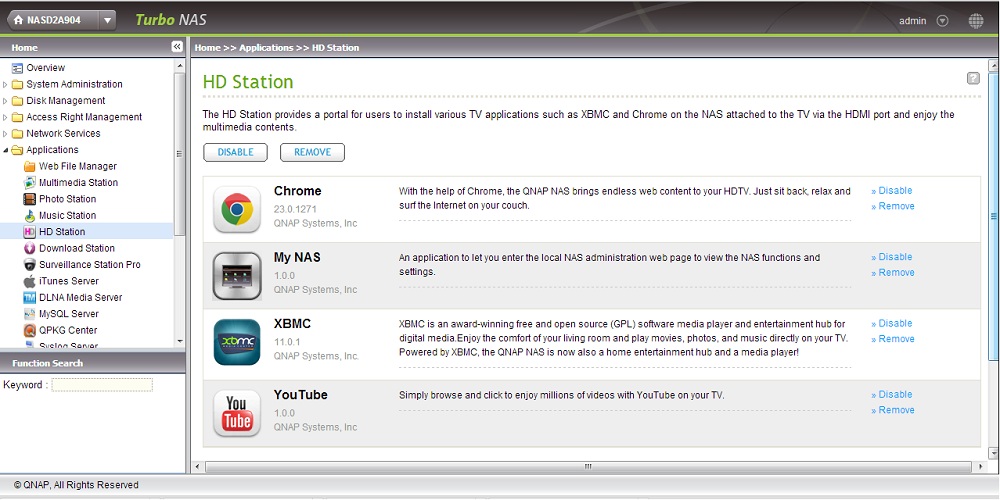Click the YouTube app icon
Viewport: 1000px width, 500px height.
[237, 413]
